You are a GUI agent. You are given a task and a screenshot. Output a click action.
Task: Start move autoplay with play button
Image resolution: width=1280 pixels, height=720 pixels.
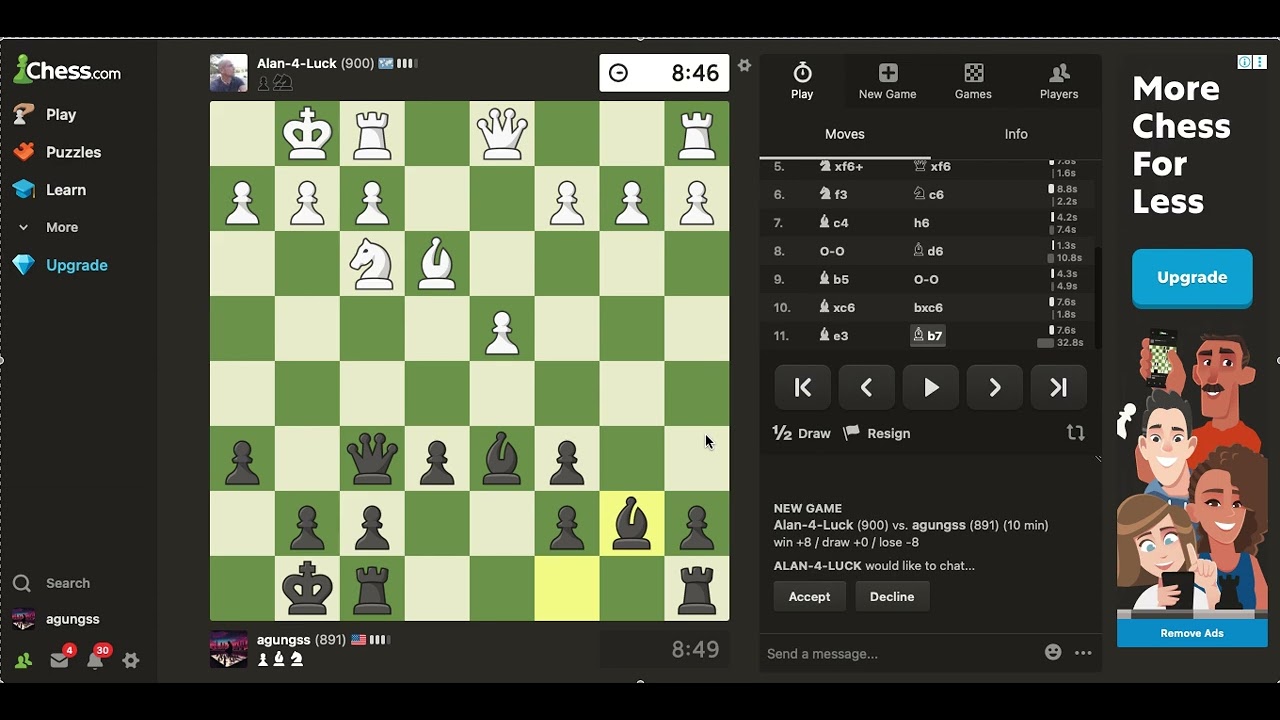pyautogui.click(x=931, y=388)
